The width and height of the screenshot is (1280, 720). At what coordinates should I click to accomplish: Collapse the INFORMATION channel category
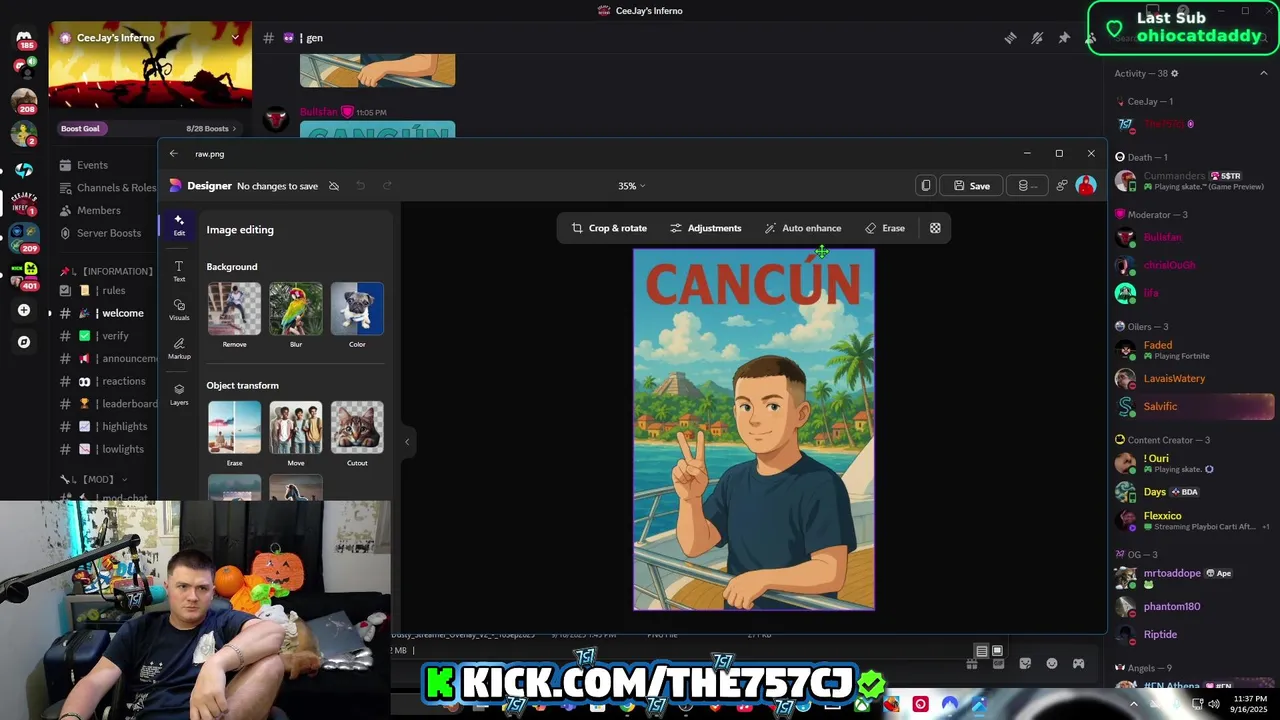pos(111,271)
